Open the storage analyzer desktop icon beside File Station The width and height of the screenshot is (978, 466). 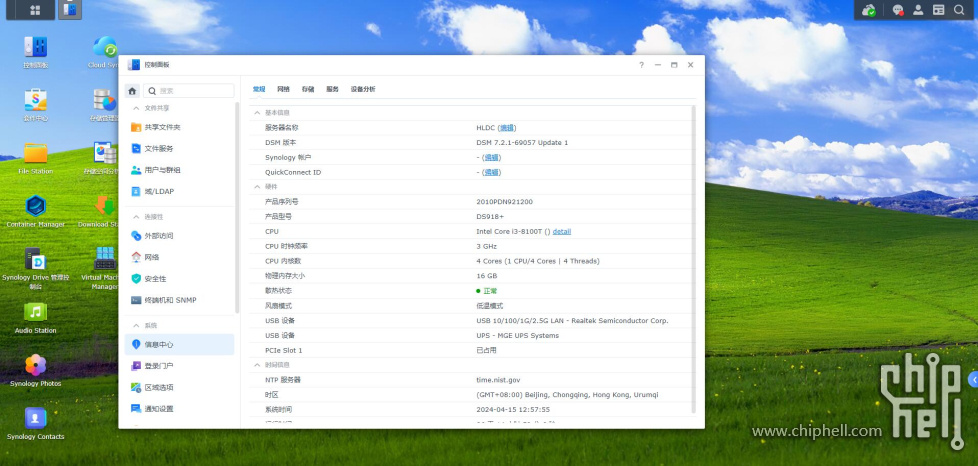point(104,158)
